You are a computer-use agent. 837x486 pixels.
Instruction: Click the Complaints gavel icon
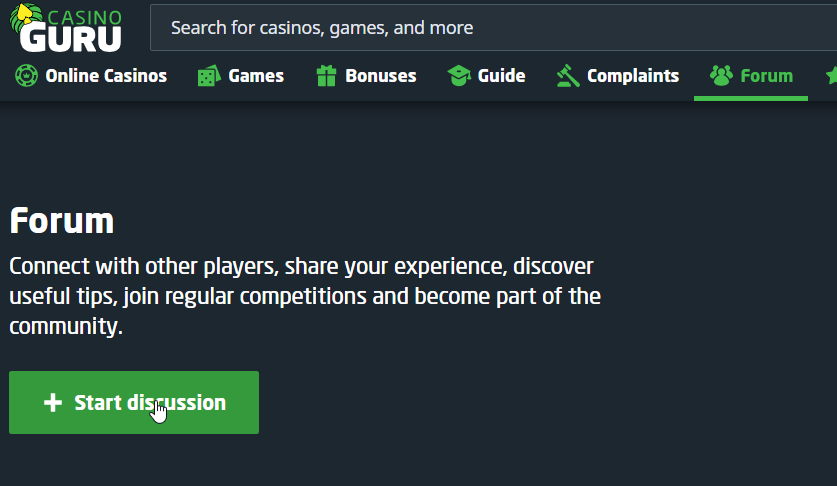click(x=568, y=76)
